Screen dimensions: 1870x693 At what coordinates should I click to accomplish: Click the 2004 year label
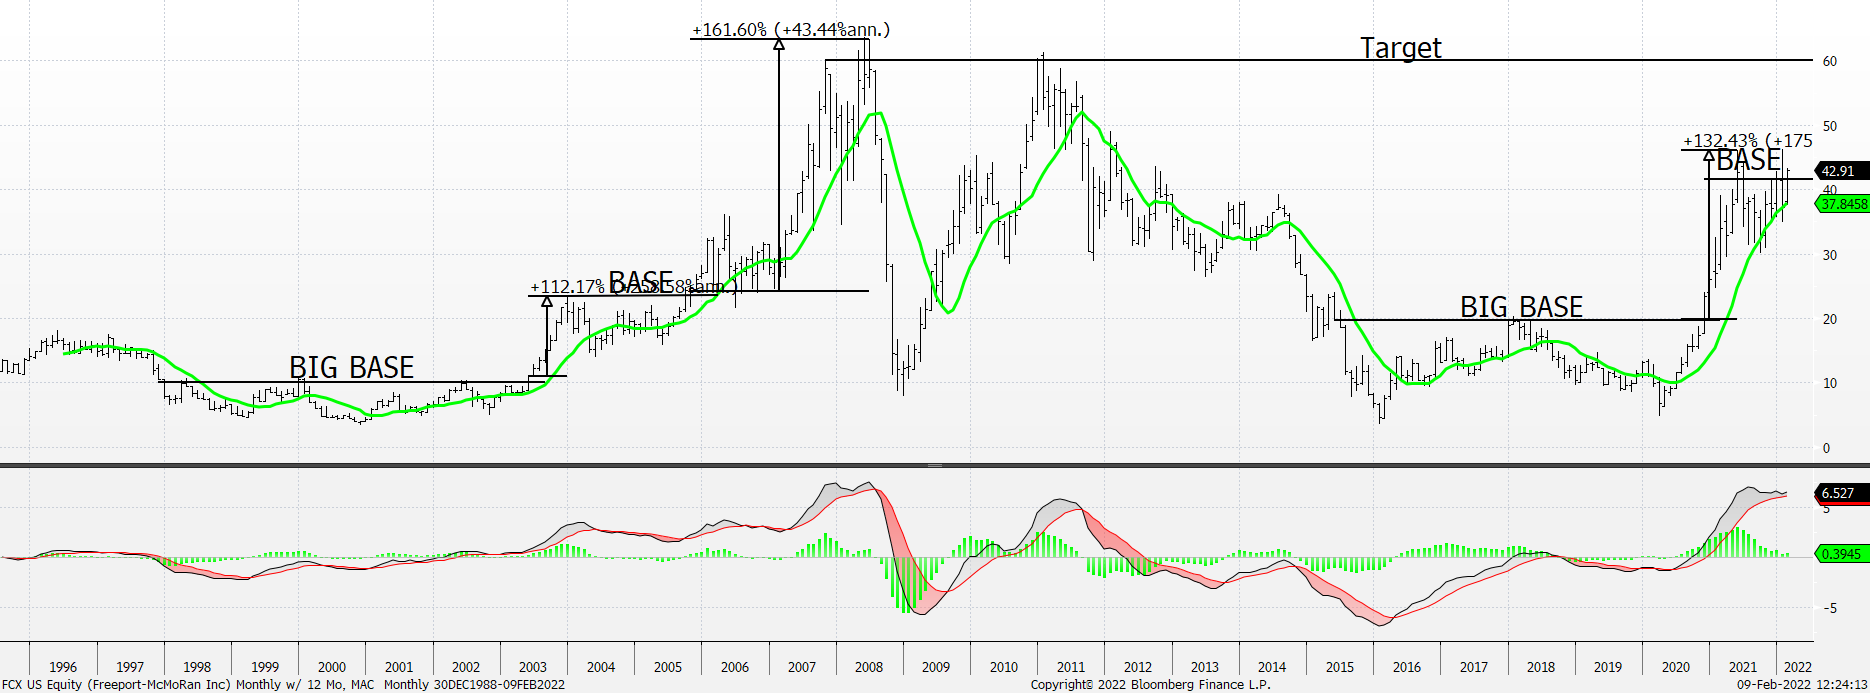coord(601,667)
